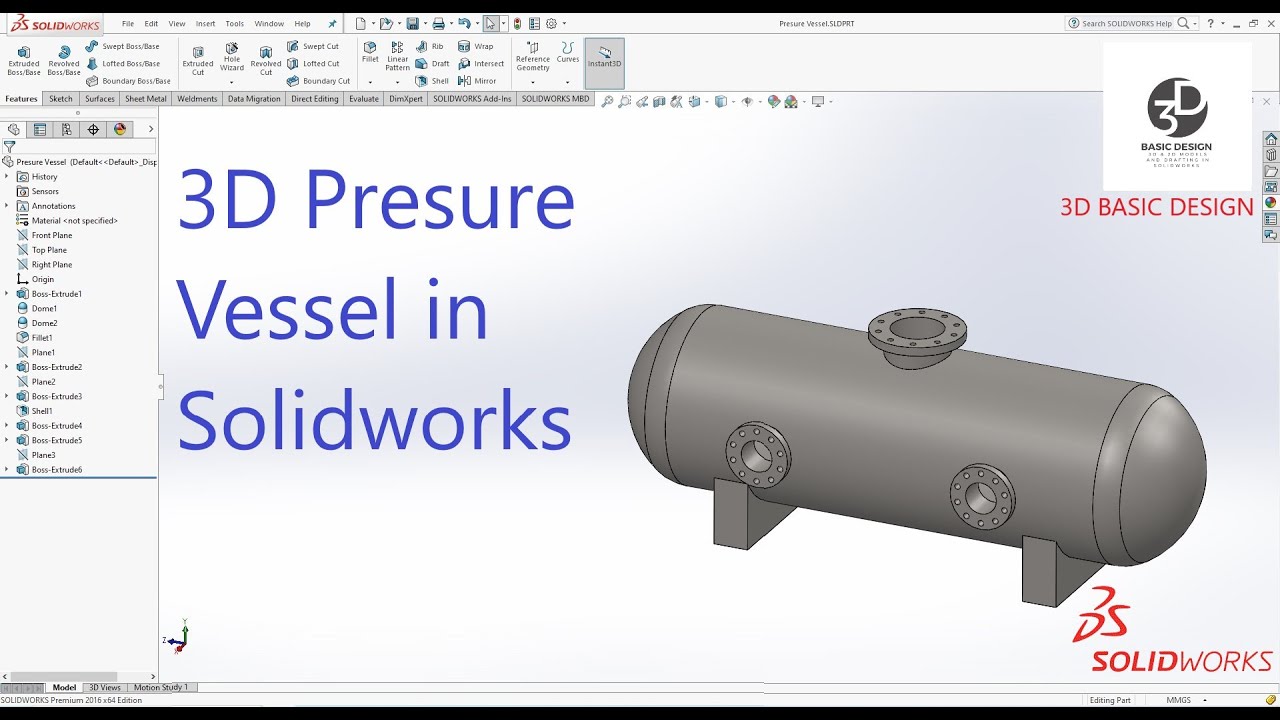
Task: Open the SOLIDWORKS Resources home icon in the task pane
Action: pyautogui.click(x=1271, y=139)
